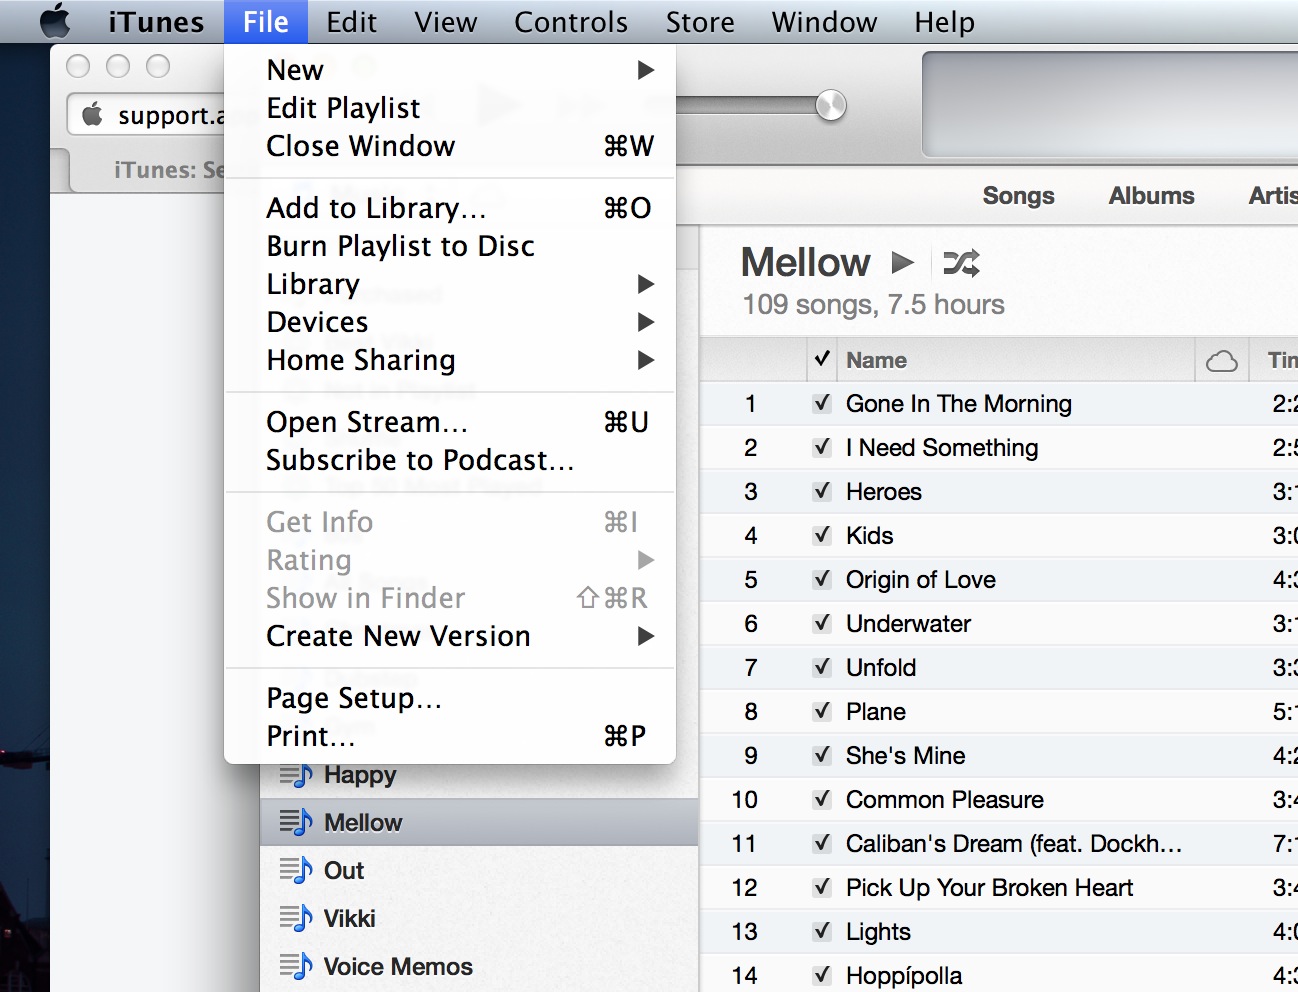Screen dimensions: 1298x992
Task: Switch to the Albums view
Action: pos(1151,196)
